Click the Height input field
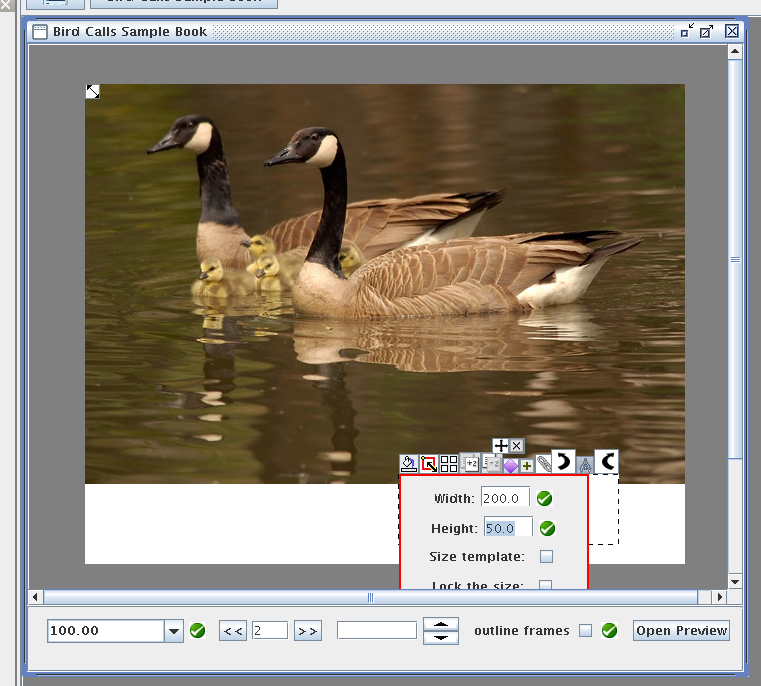This screenshot has width=761, height=686. (x=509, y=528)
